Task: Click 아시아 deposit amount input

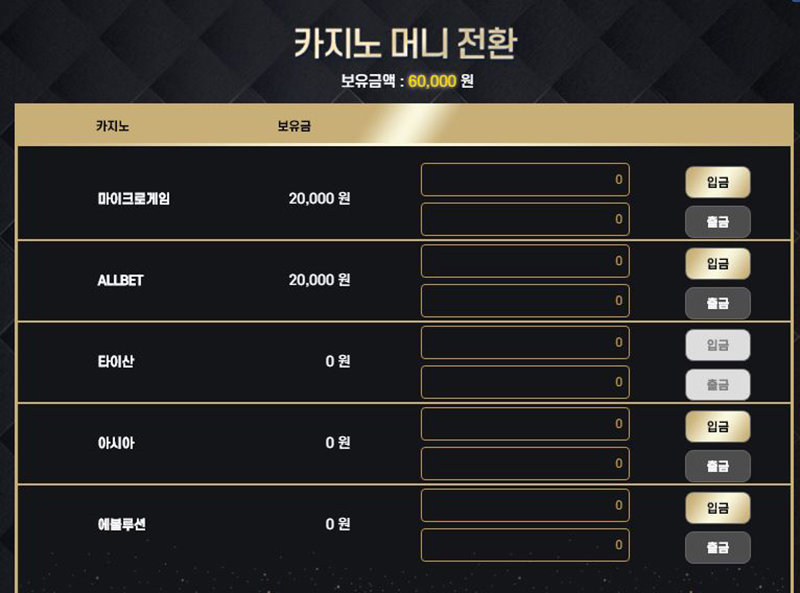Action: [x=525, y=424]
